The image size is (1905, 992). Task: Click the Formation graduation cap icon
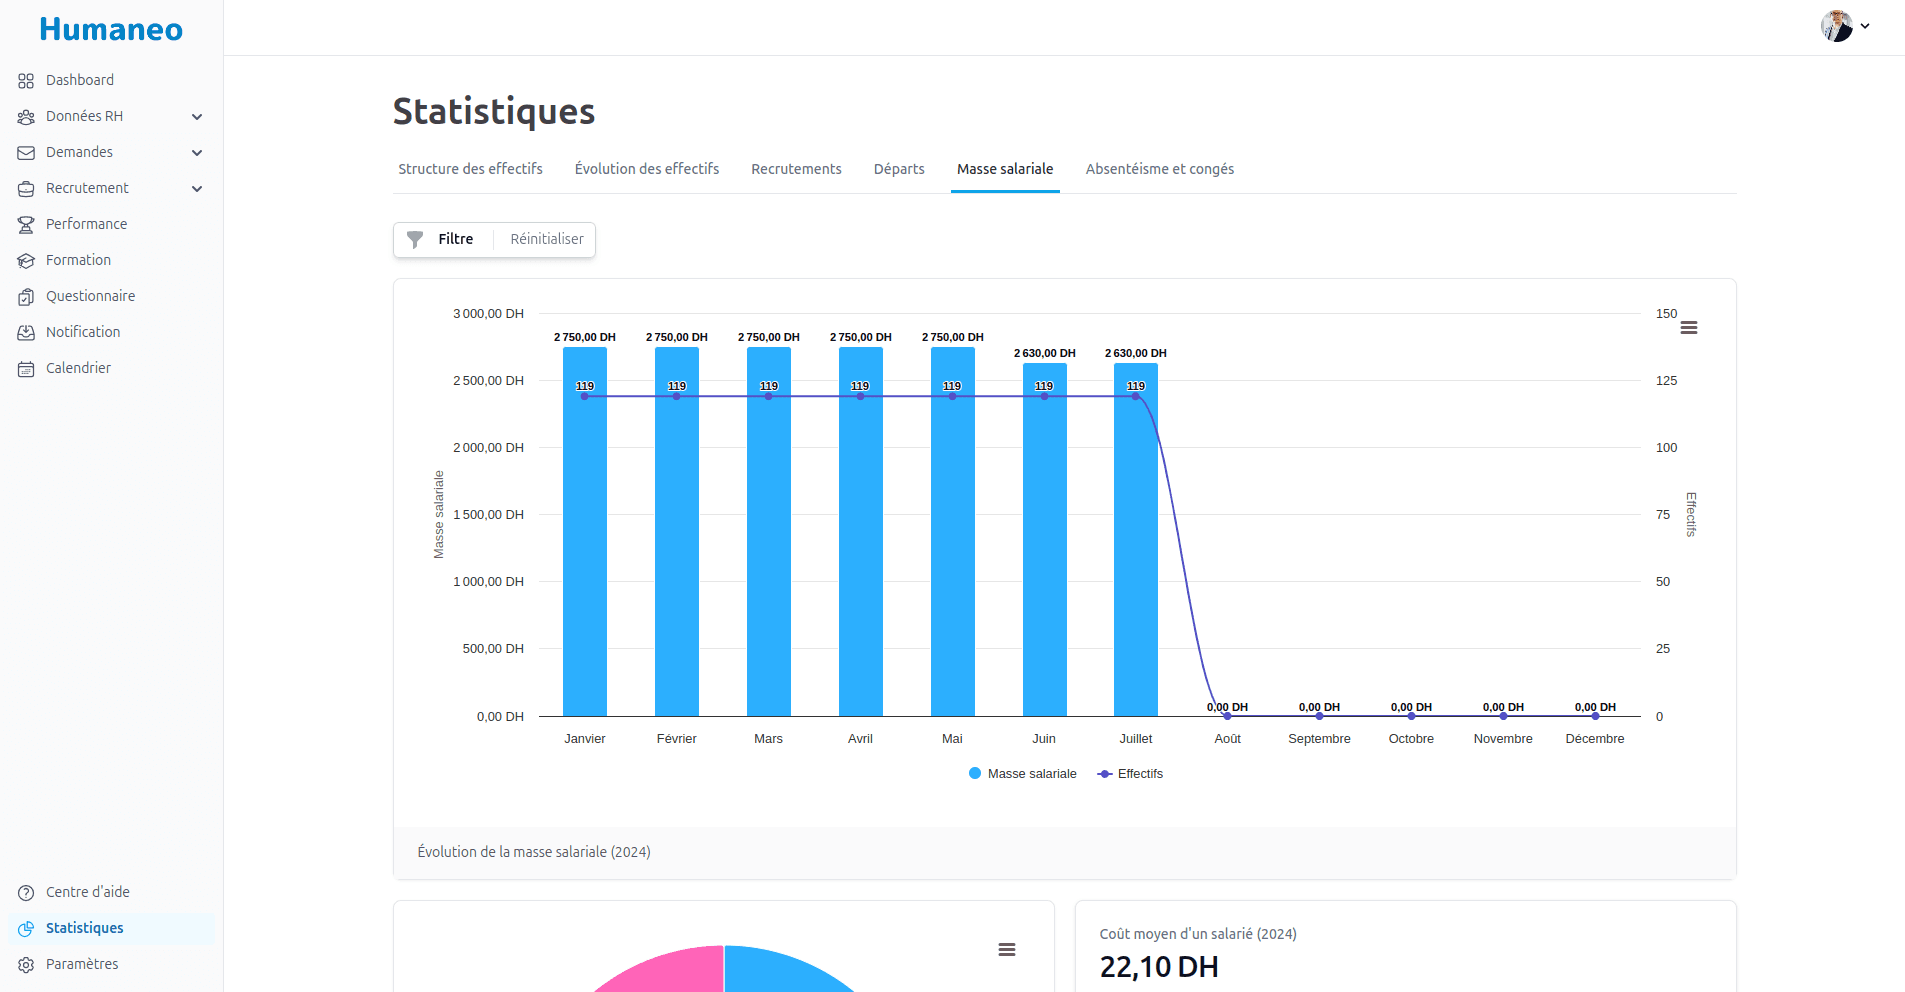point(26,261)
